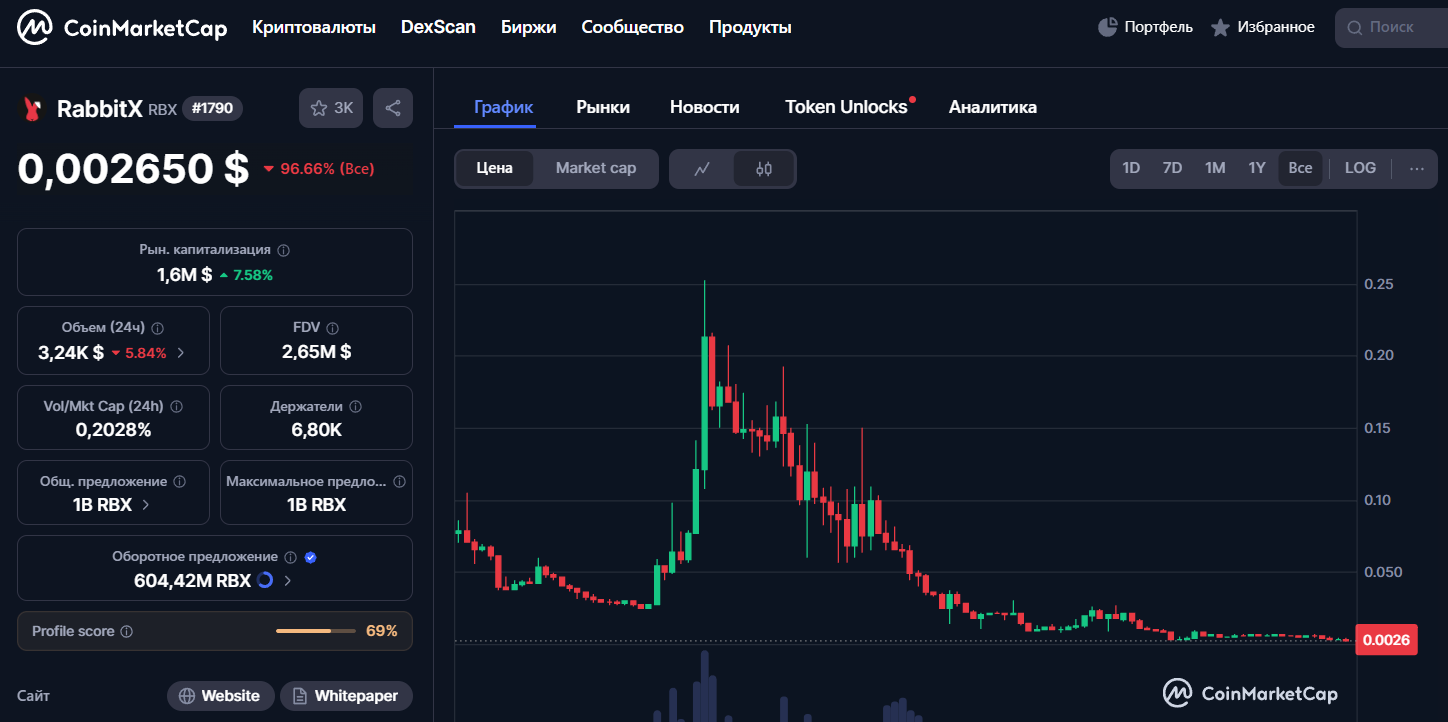Click the 2,65M $ FDV value

click(x=316, y=352)
